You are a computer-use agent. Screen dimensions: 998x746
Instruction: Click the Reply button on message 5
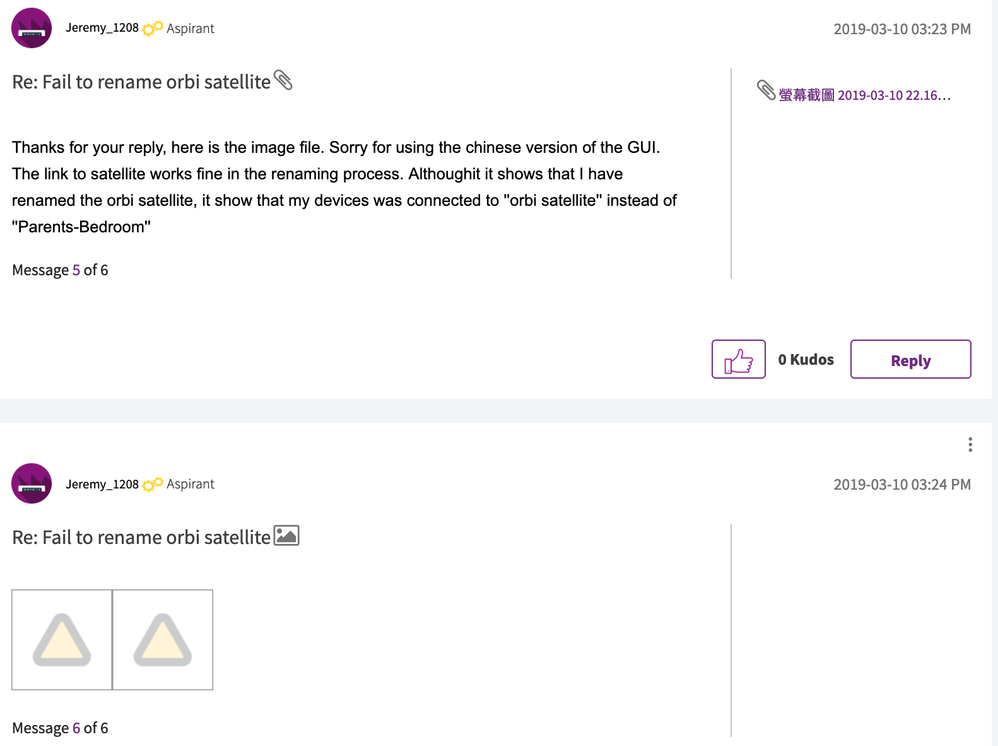(910, 360)
